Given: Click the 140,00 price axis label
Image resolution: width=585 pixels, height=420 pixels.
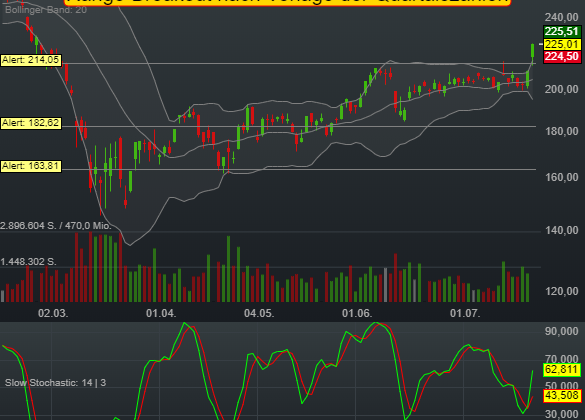Looking at the screenshot, I should click(x=561, y=231).
